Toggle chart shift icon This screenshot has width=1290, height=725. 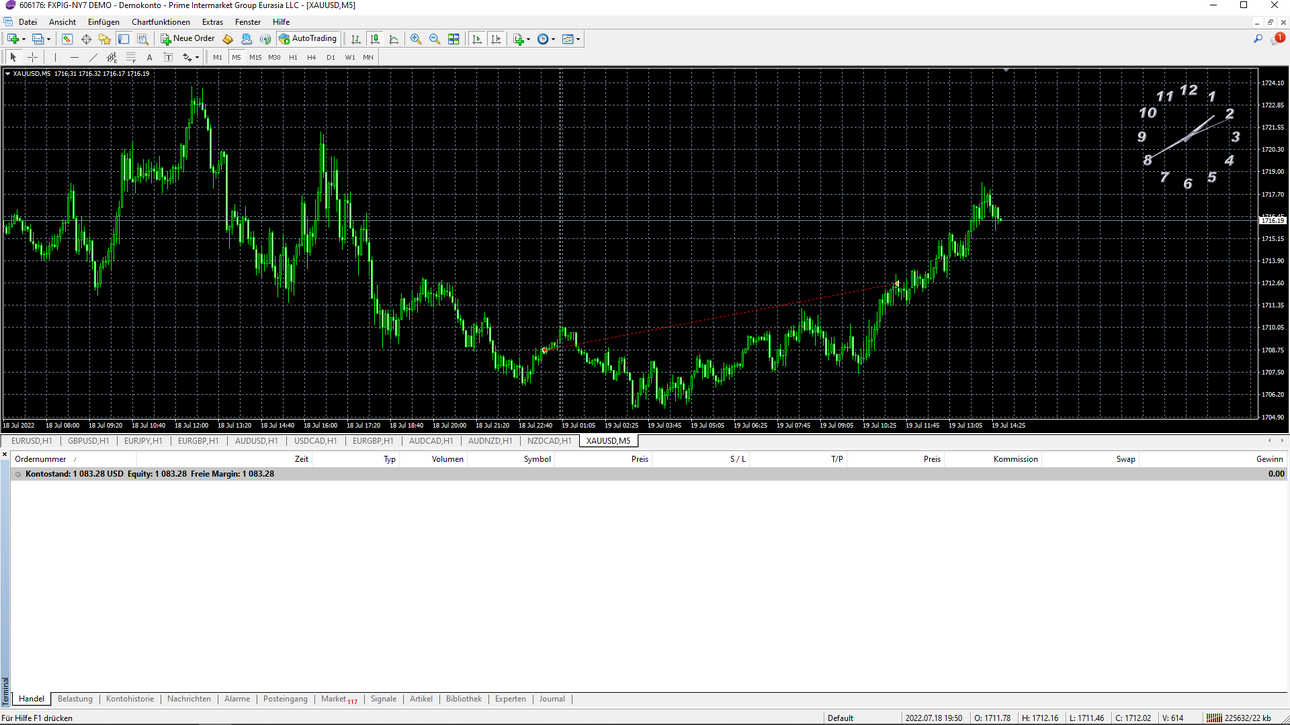(496, 39)
